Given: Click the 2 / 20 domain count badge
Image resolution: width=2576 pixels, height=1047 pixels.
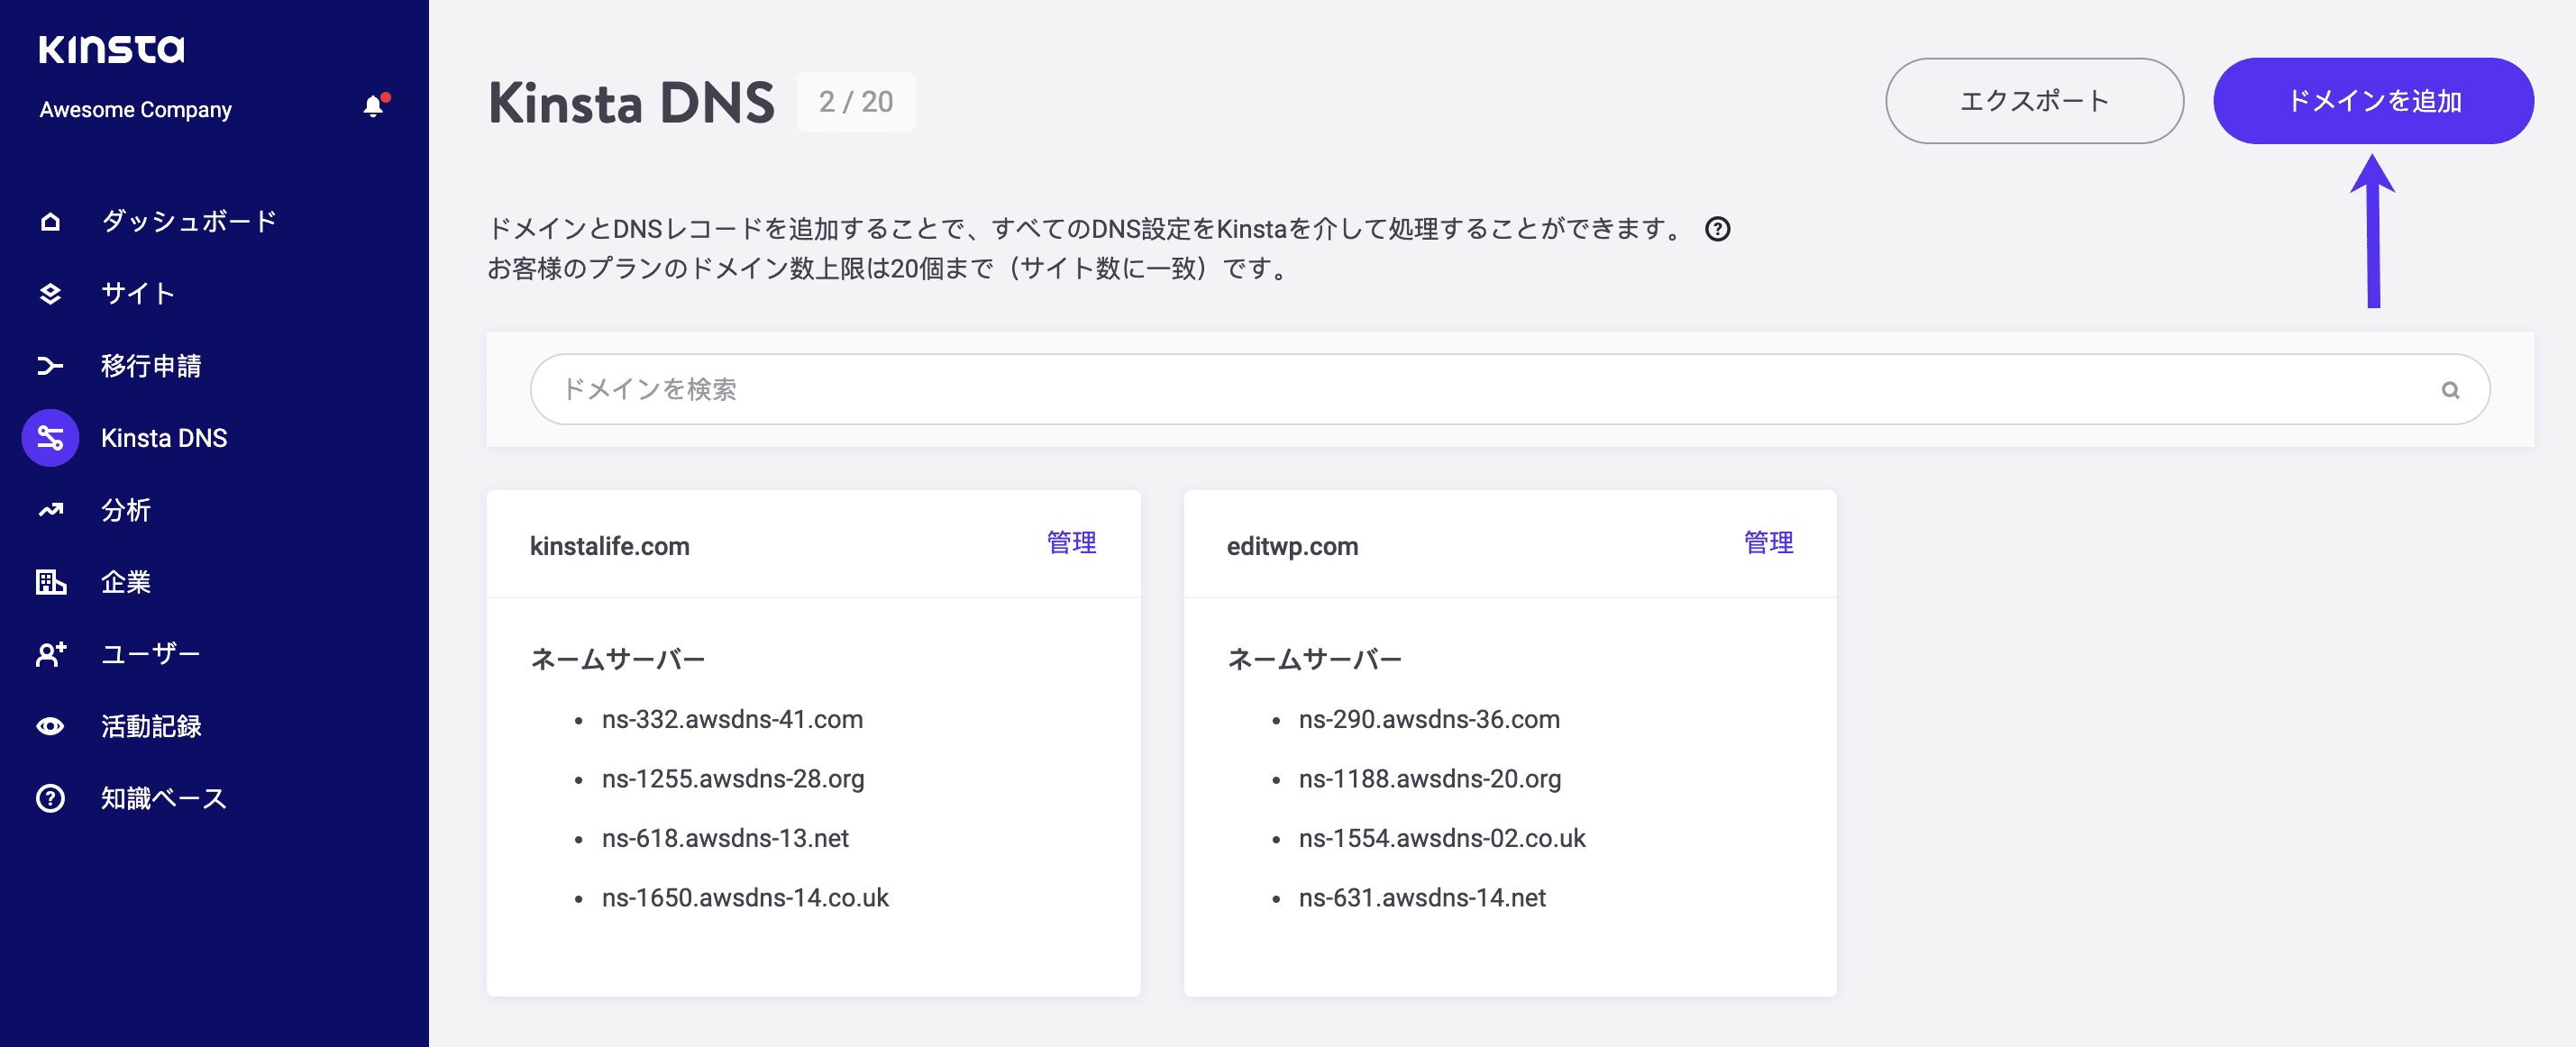Looking at the screenshot, I should tap(855, 101).
